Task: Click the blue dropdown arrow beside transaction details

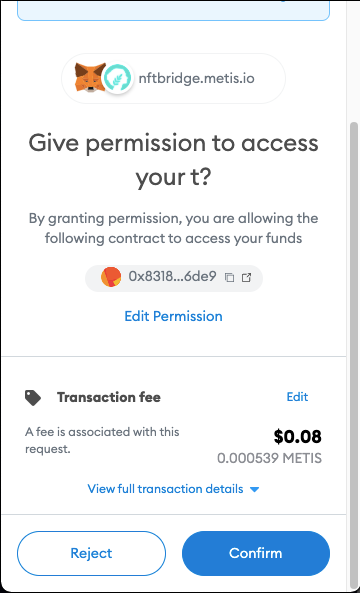Action: pos(254,489)
